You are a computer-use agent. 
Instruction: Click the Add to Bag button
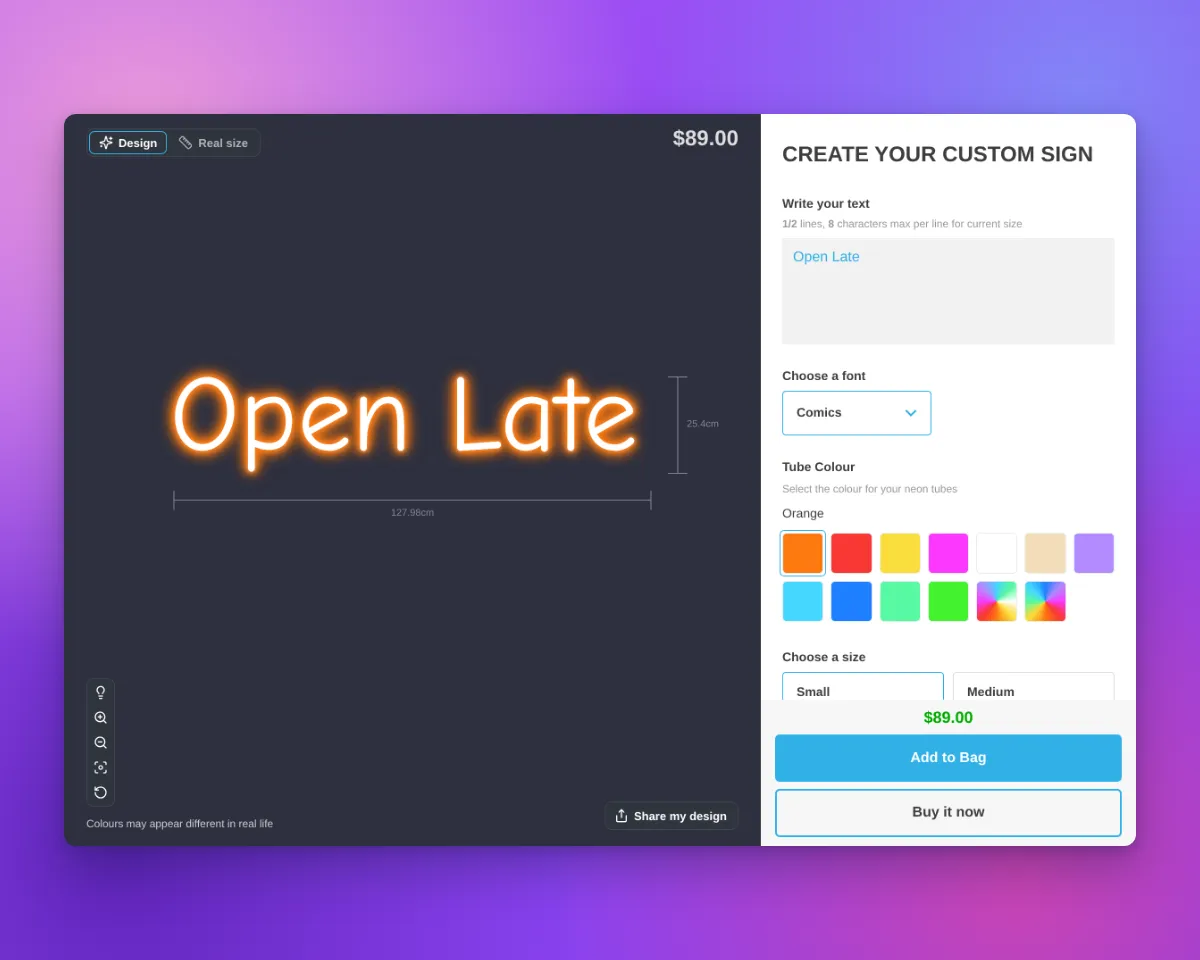point(948,758)
